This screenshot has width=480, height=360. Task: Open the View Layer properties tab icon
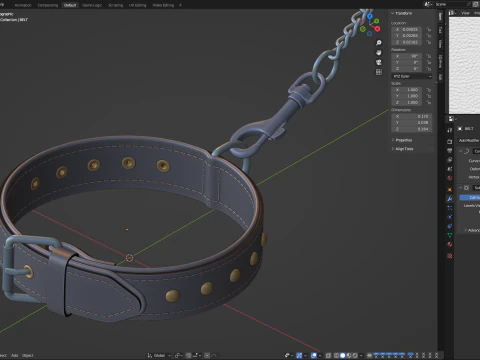click(450, 160)
